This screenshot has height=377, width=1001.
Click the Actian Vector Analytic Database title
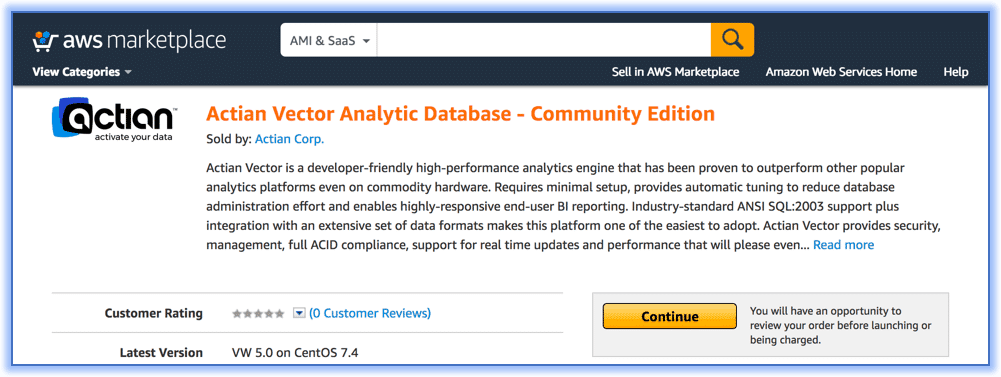tap(460, 114)
